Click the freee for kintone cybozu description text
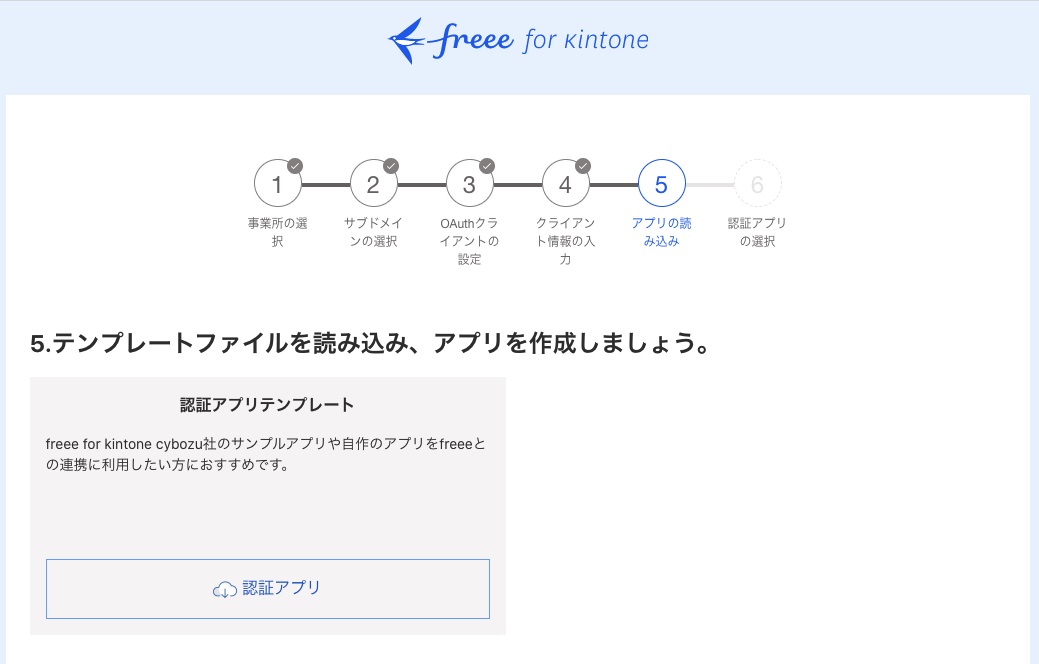The width and height of the screenshot is (1039, 664). click(x=266, y=454)
